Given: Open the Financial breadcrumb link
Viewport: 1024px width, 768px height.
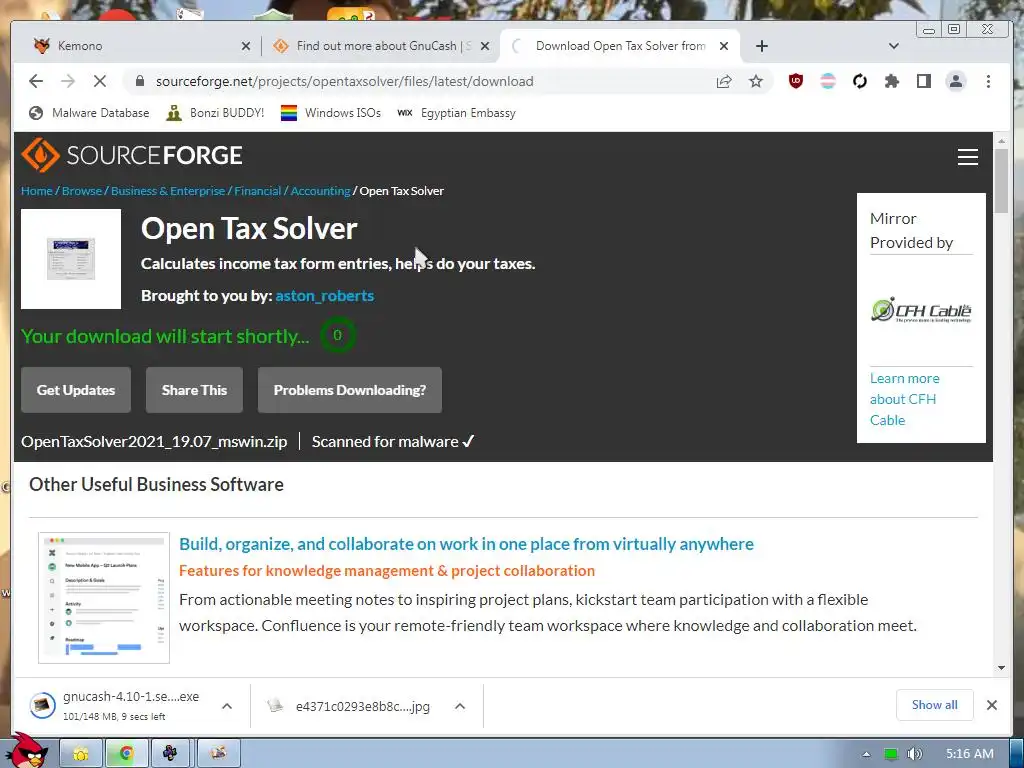Looking at the screenshot, I should tap(257, 191).
